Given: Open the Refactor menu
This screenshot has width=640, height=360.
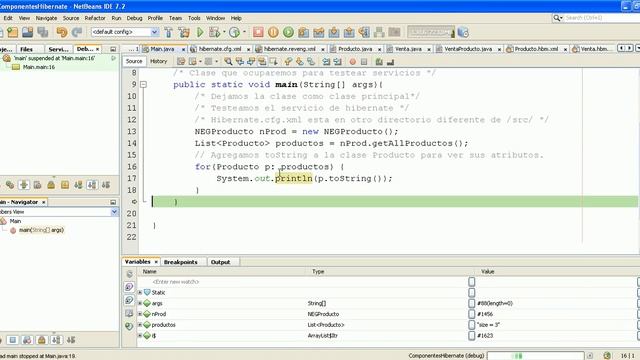Looking at the screenshot, I should [x=95, y=18].
